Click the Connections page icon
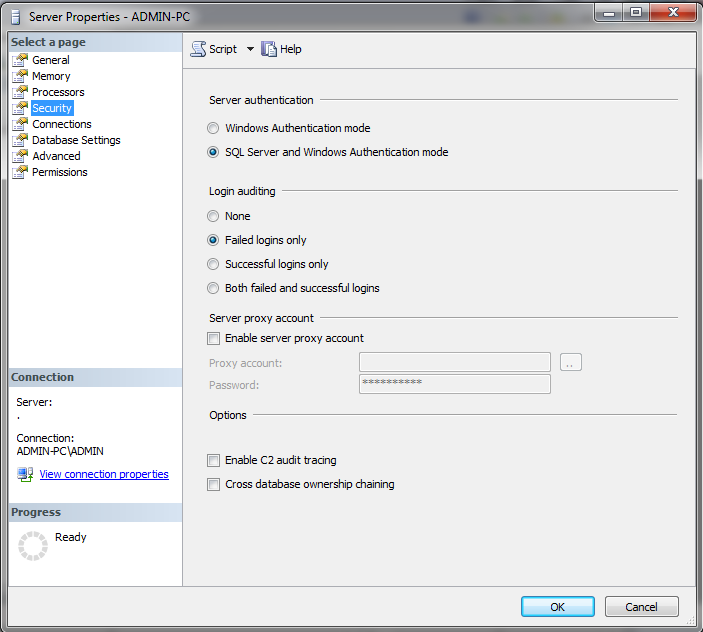This screenshot has width=703, height=632. pos(20,124)
